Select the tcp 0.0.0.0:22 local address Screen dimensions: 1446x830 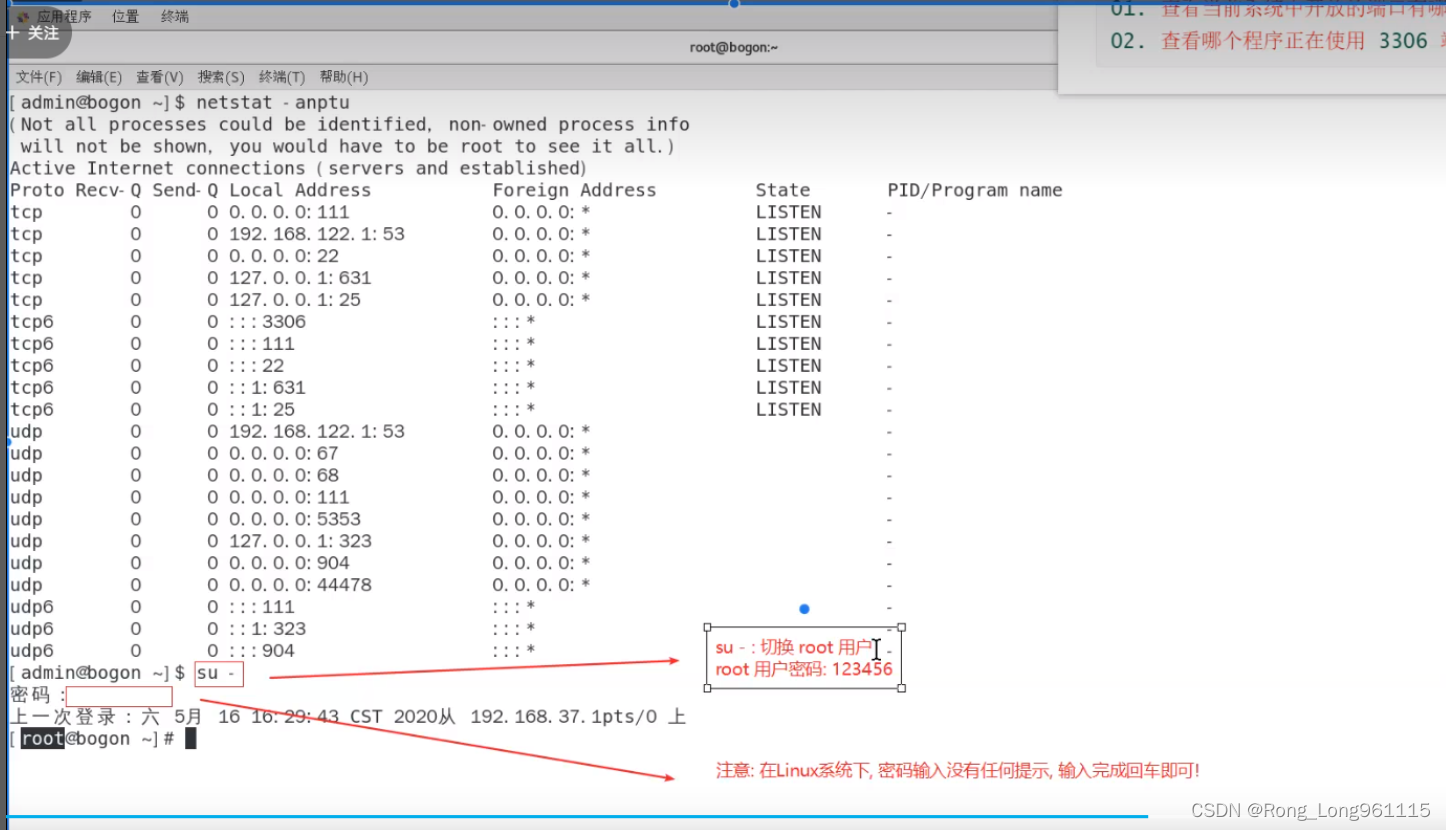pyautogui.click(x=284, y=256)
